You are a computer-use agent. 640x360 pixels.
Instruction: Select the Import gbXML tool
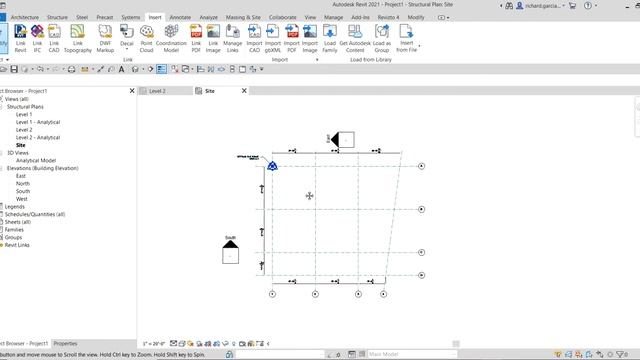pyautogui.click(x=273, y=38)
